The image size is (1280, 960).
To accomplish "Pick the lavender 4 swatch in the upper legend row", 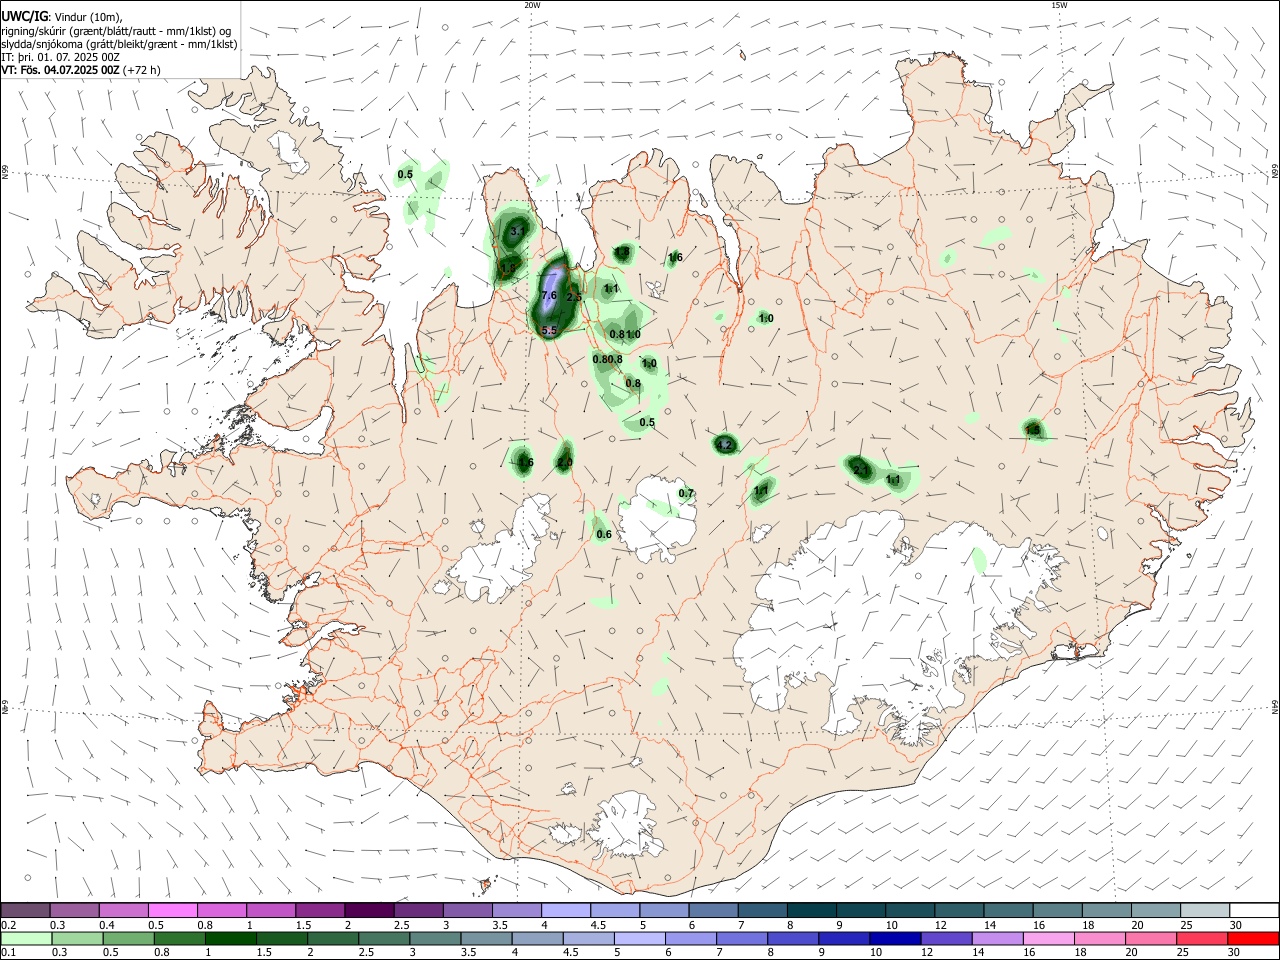I will pyautogui.click(x=564, y=910).
